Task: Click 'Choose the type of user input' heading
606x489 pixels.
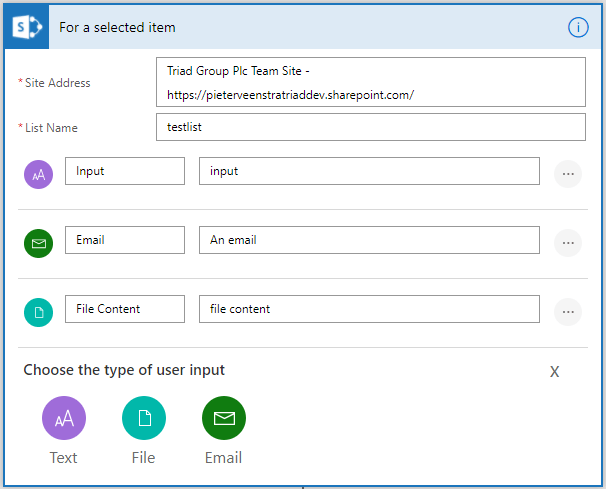Action: pos(124,370)
